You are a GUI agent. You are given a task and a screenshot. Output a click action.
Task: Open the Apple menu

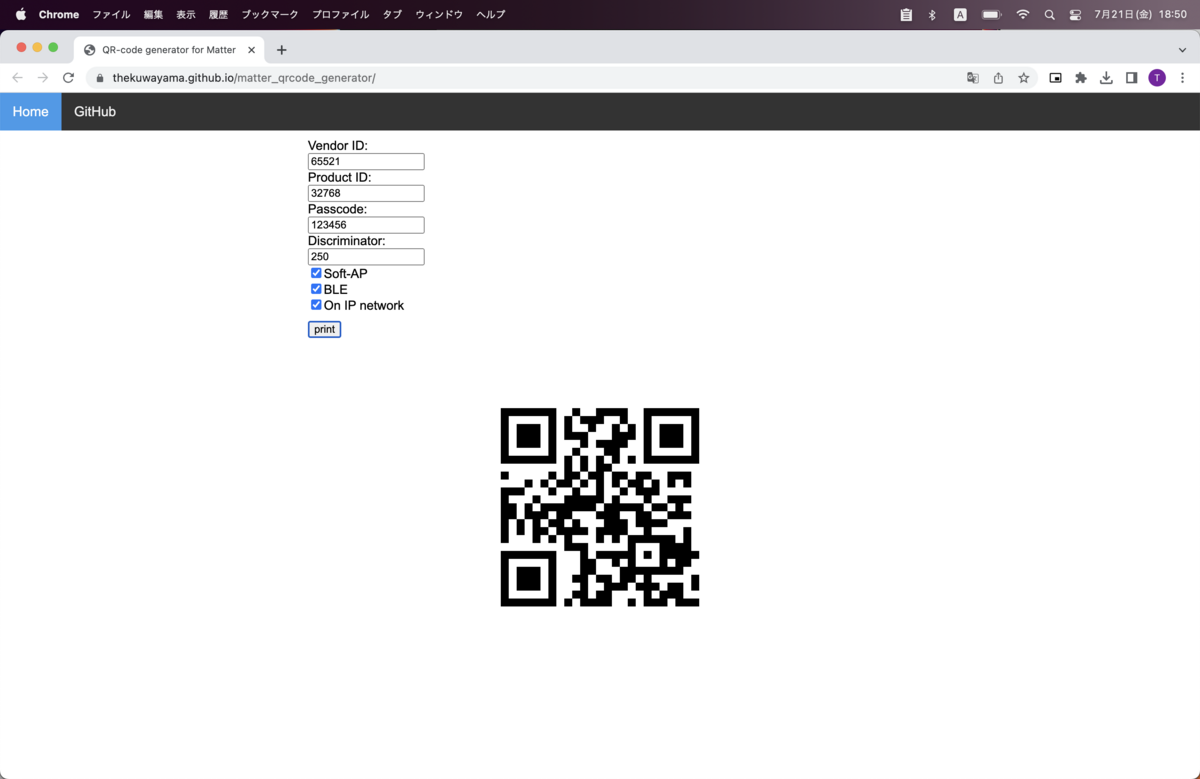pyautogui.click(x=20, y=14)
